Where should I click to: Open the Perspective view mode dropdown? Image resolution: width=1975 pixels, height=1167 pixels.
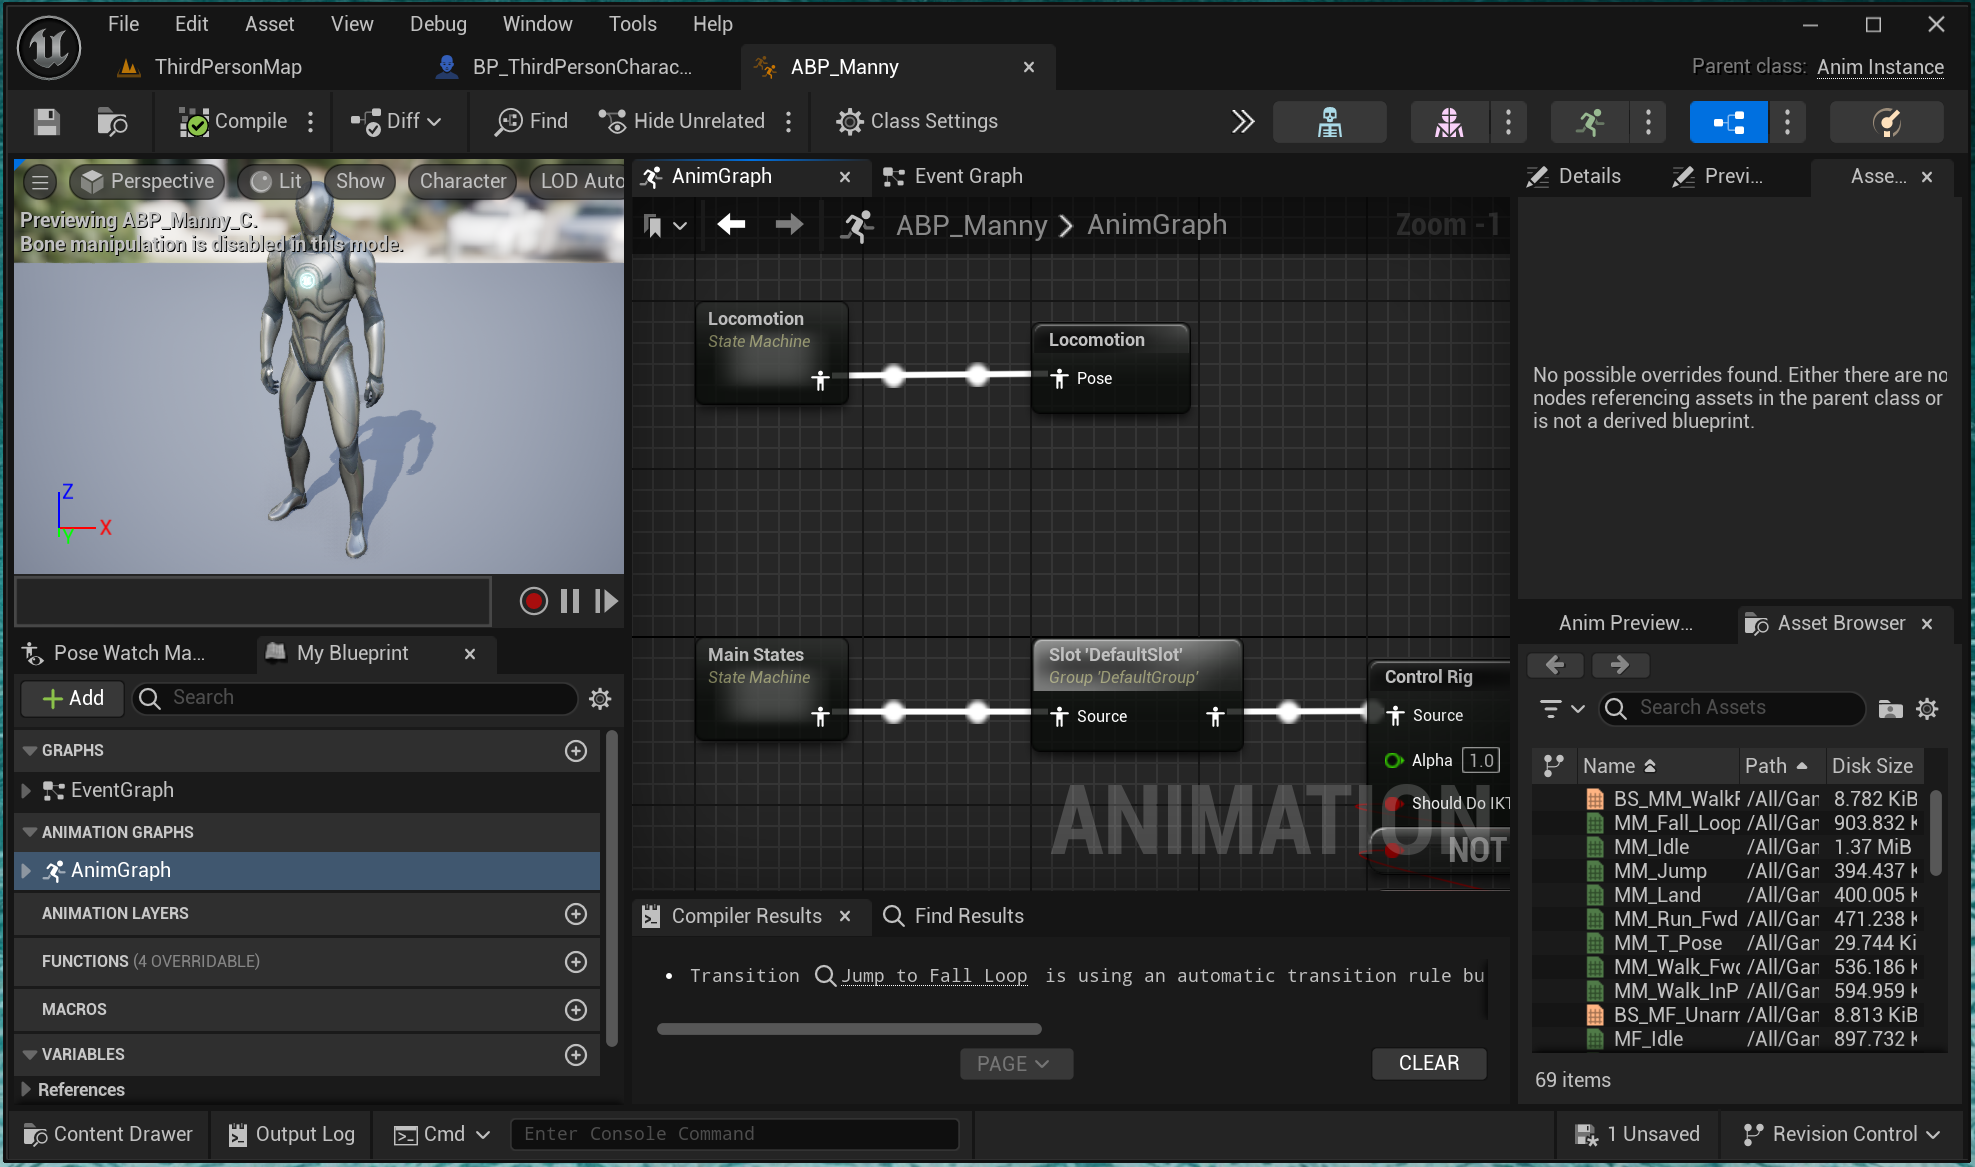(x=149, y=182)
